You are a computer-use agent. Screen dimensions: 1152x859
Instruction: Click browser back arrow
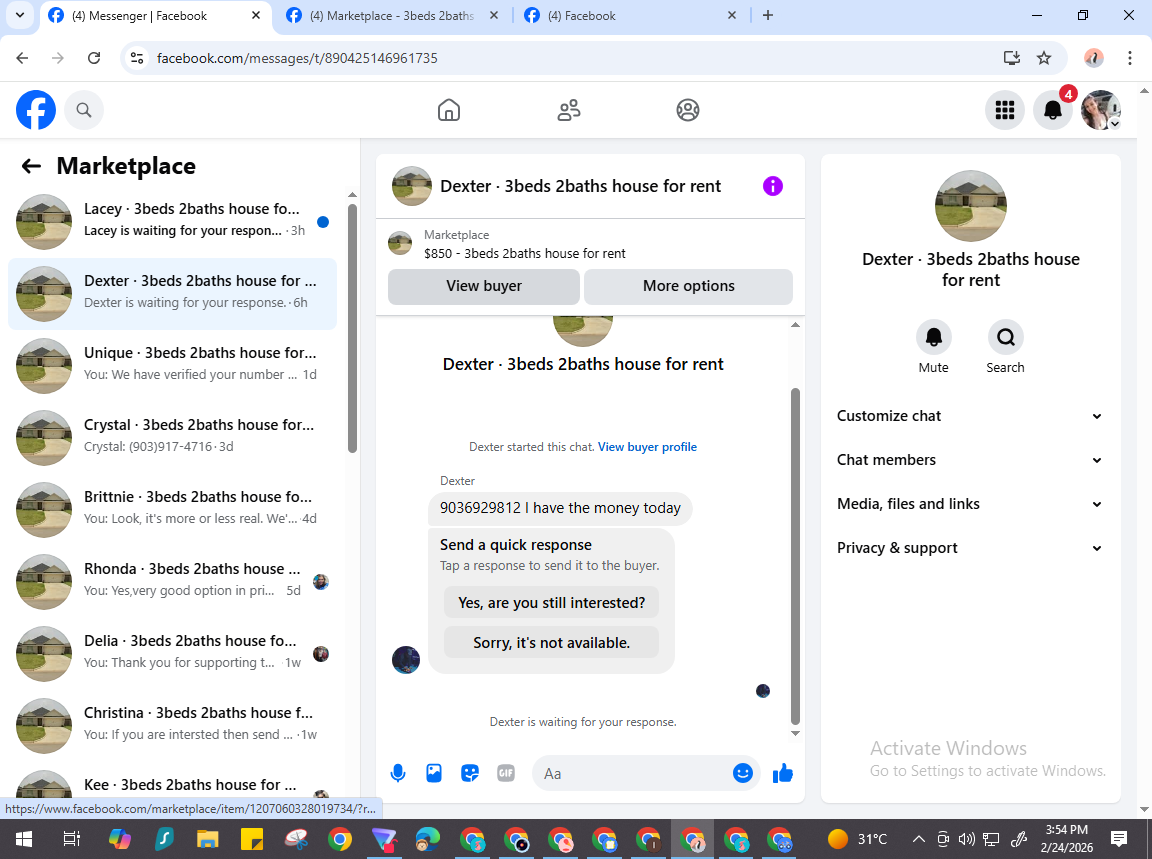point(23,58)
